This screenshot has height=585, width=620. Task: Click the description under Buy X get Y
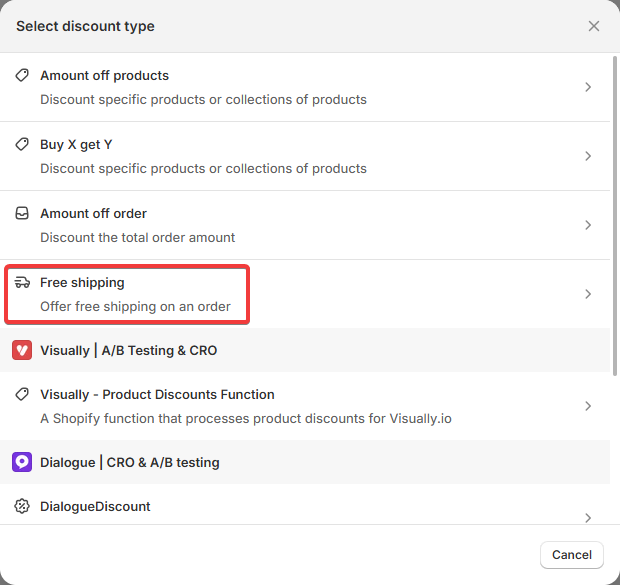click(204, 168)
